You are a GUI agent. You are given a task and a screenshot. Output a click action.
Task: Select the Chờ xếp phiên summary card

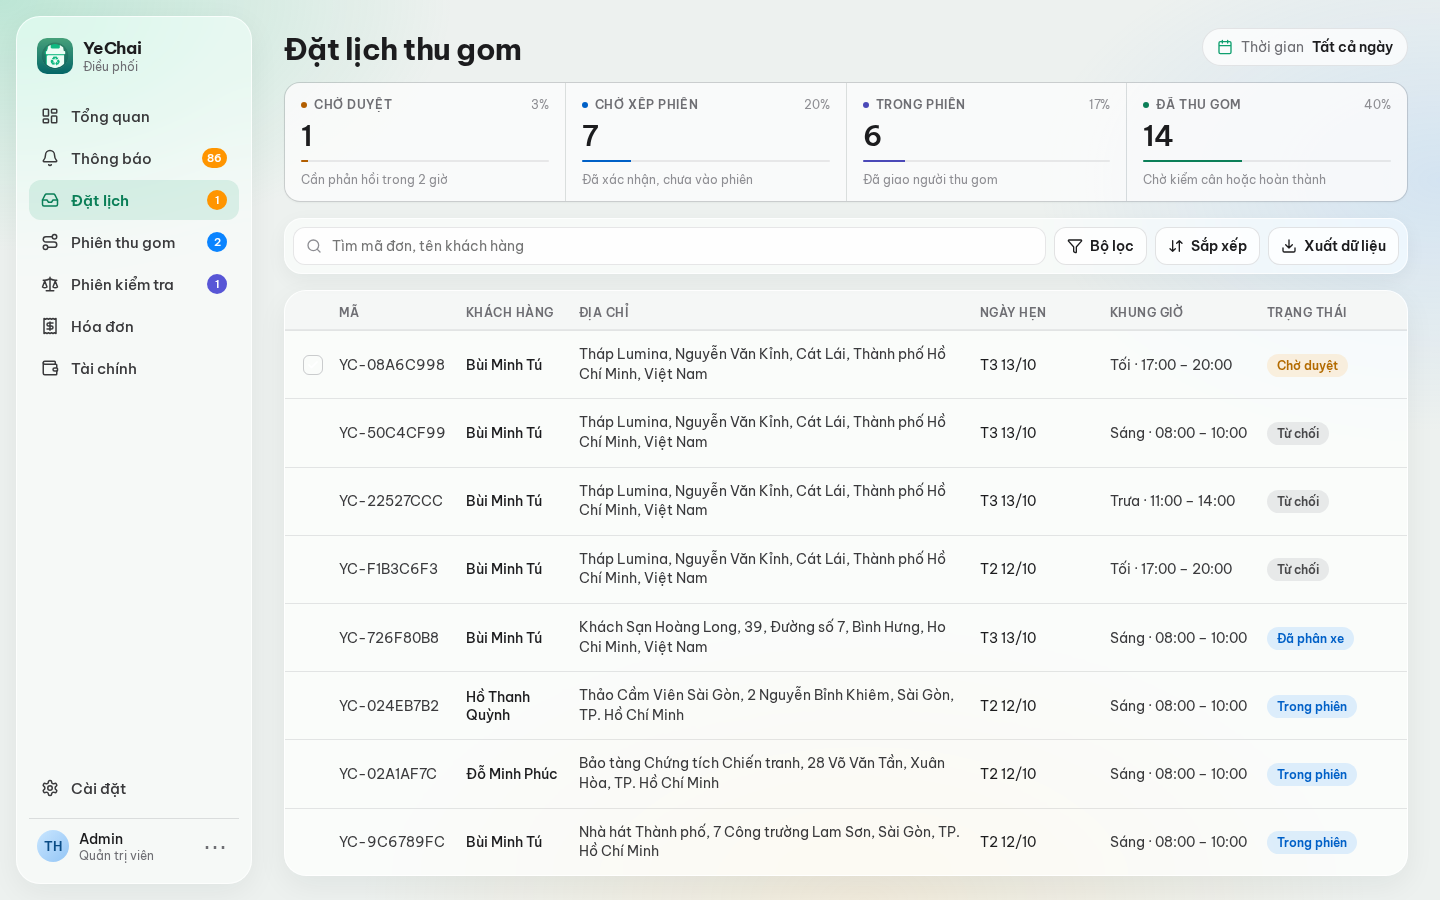click(x=706, y=142)
